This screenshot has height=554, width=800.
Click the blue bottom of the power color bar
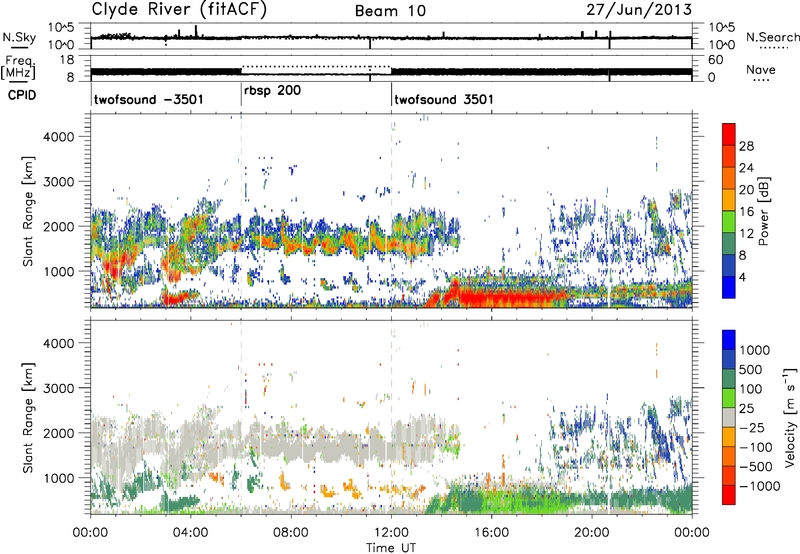click(729, 287)
